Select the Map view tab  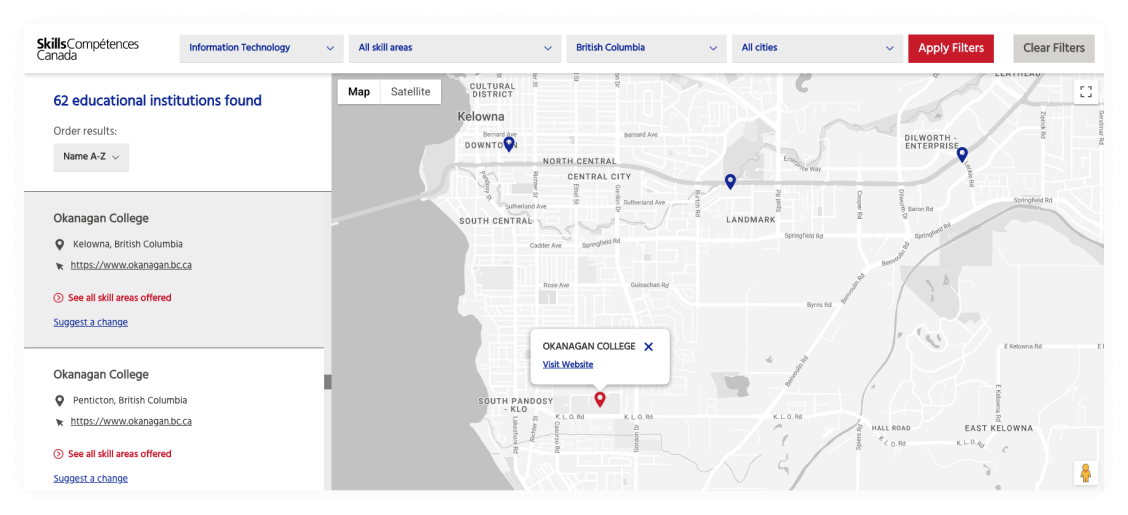(x=359, y=92)
